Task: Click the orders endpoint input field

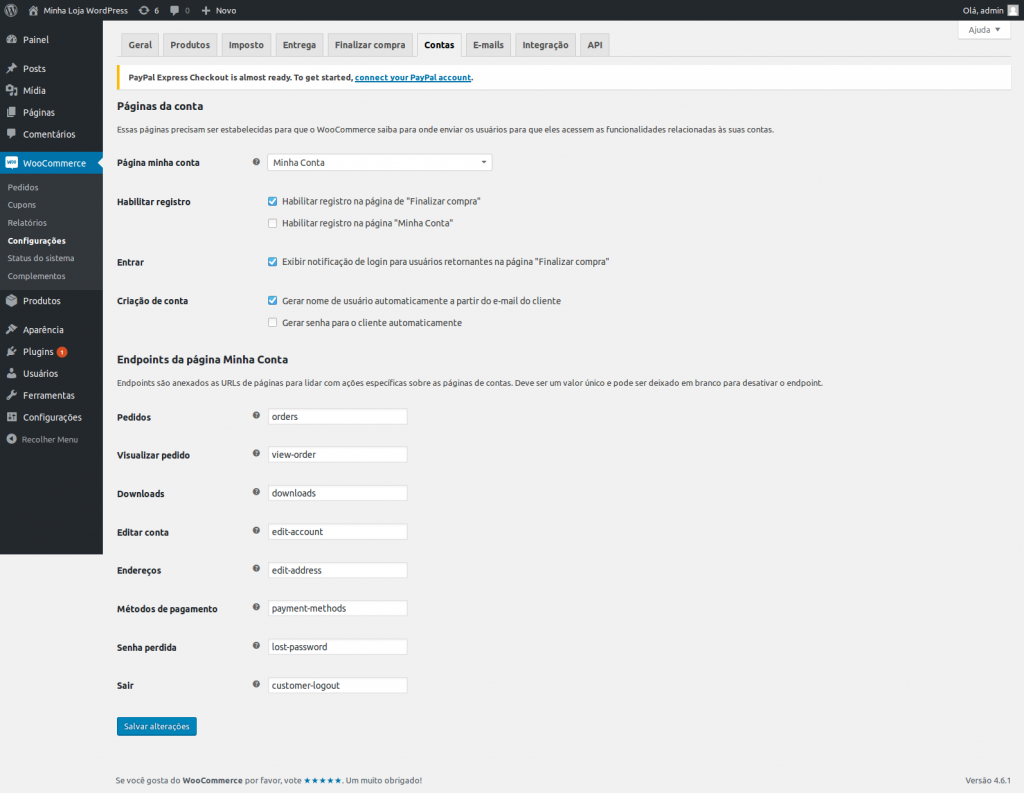Action: pyautogui.click(x=337, y=416)
